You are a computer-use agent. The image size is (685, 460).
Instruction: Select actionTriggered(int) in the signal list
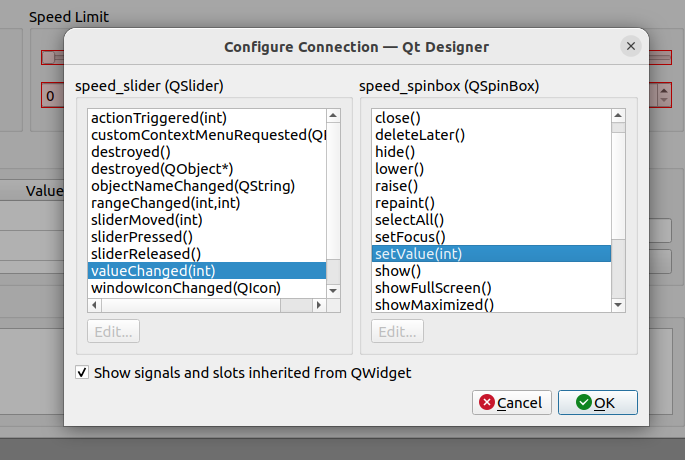tap(207, 118)
